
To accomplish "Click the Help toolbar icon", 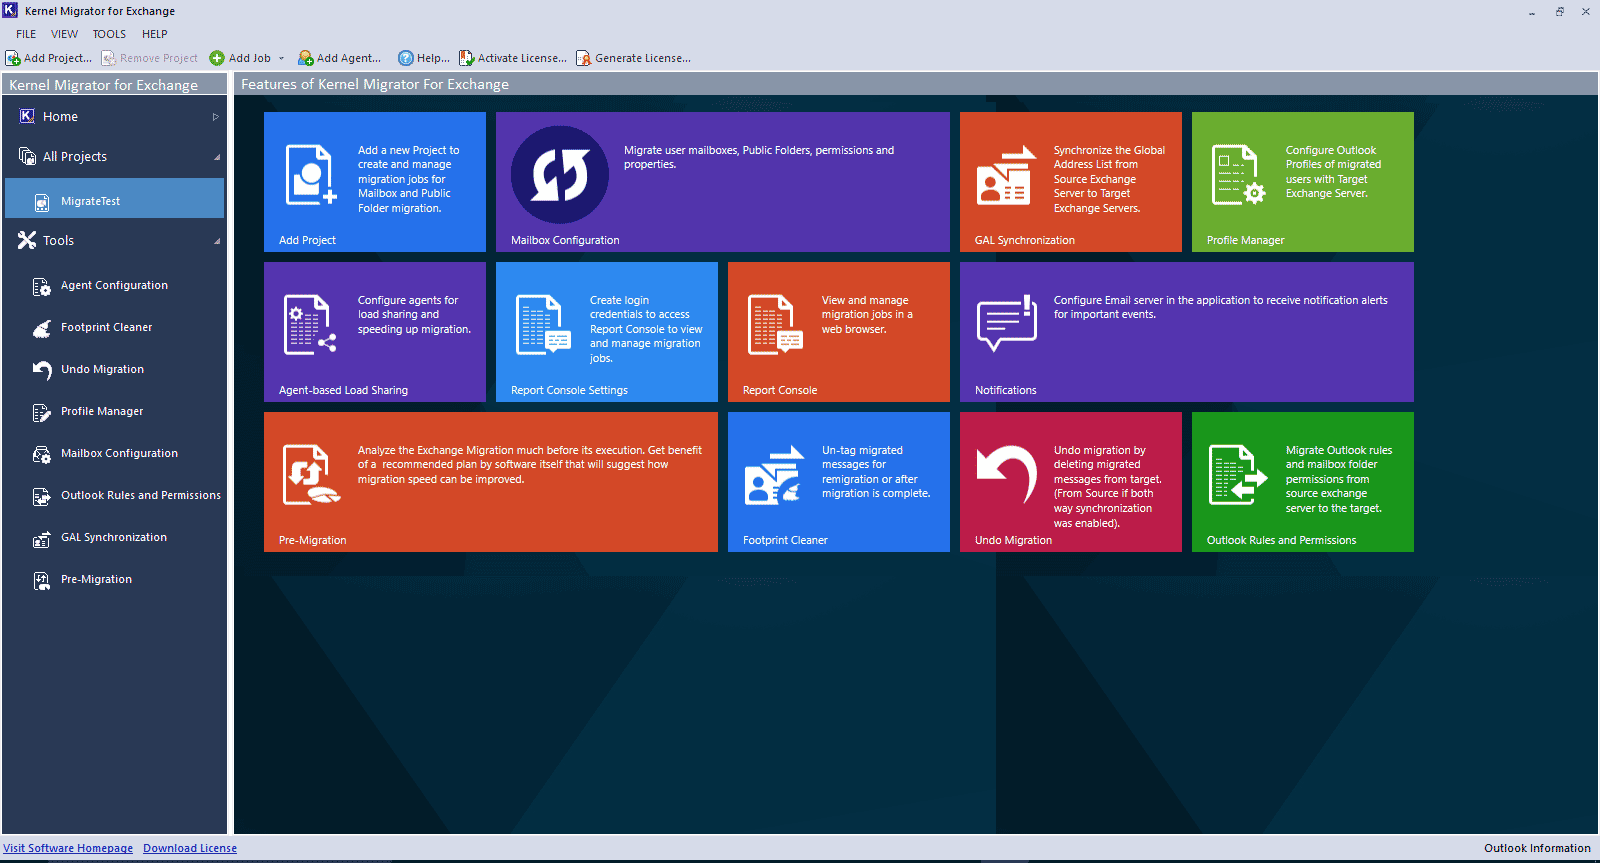I will click(x=405, y=58).
